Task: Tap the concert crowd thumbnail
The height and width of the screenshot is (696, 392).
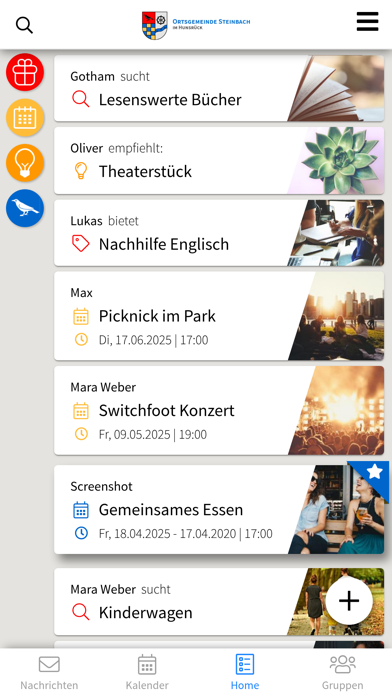Action: click(x=336, y=410)
